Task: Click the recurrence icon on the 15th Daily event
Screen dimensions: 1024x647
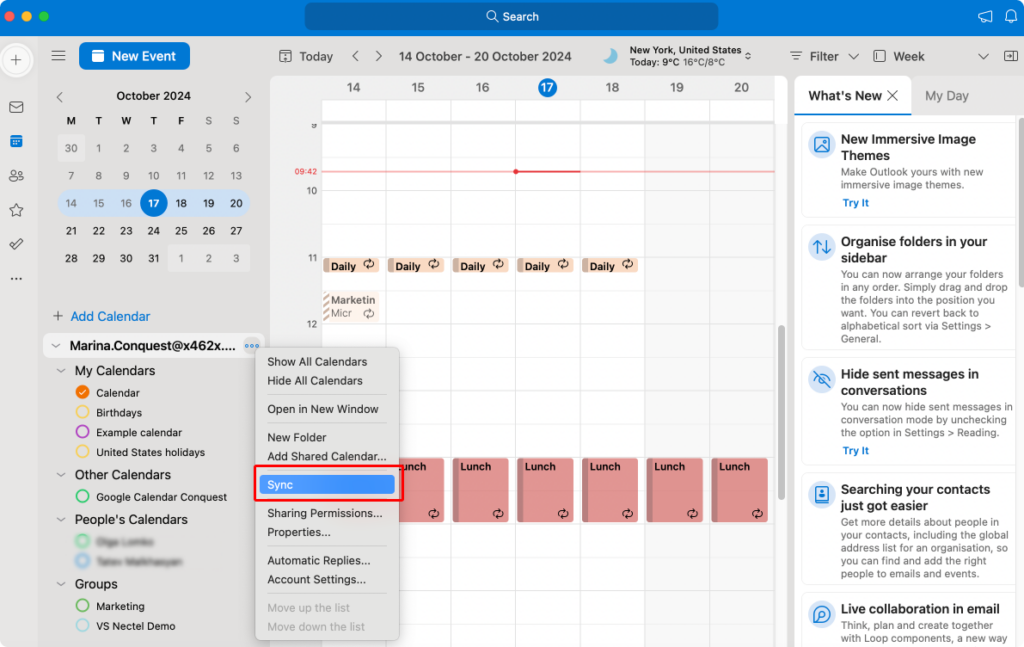Action: click(434, 264)
